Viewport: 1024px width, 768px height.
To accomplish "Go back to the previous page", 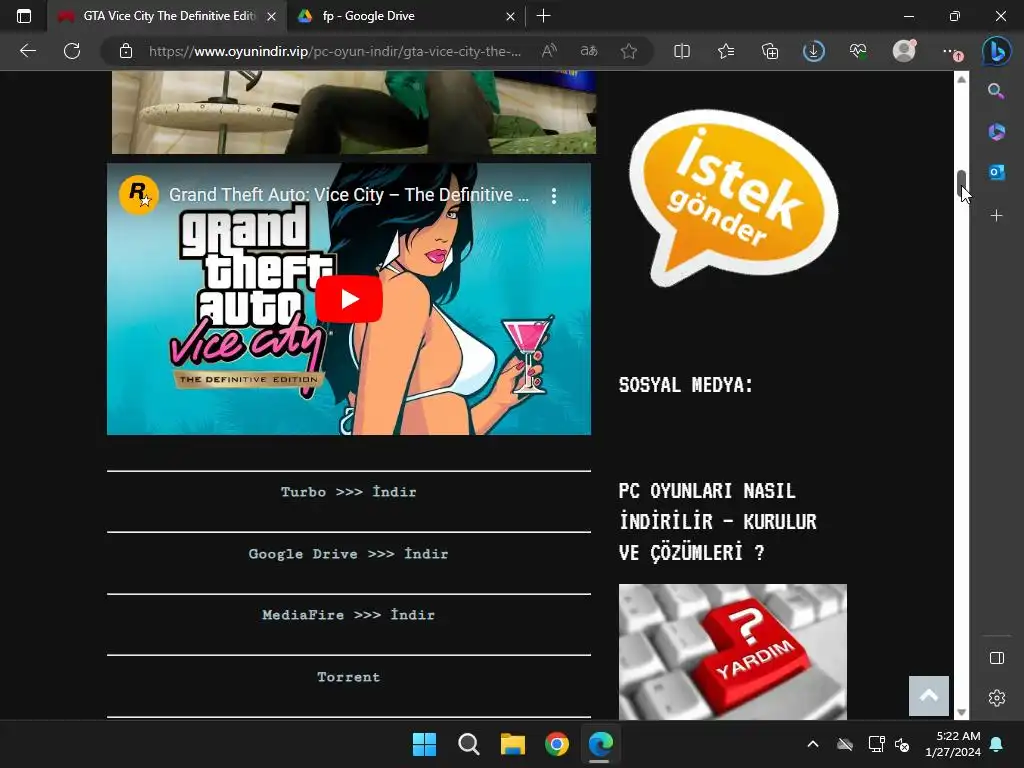I will 27,51.
